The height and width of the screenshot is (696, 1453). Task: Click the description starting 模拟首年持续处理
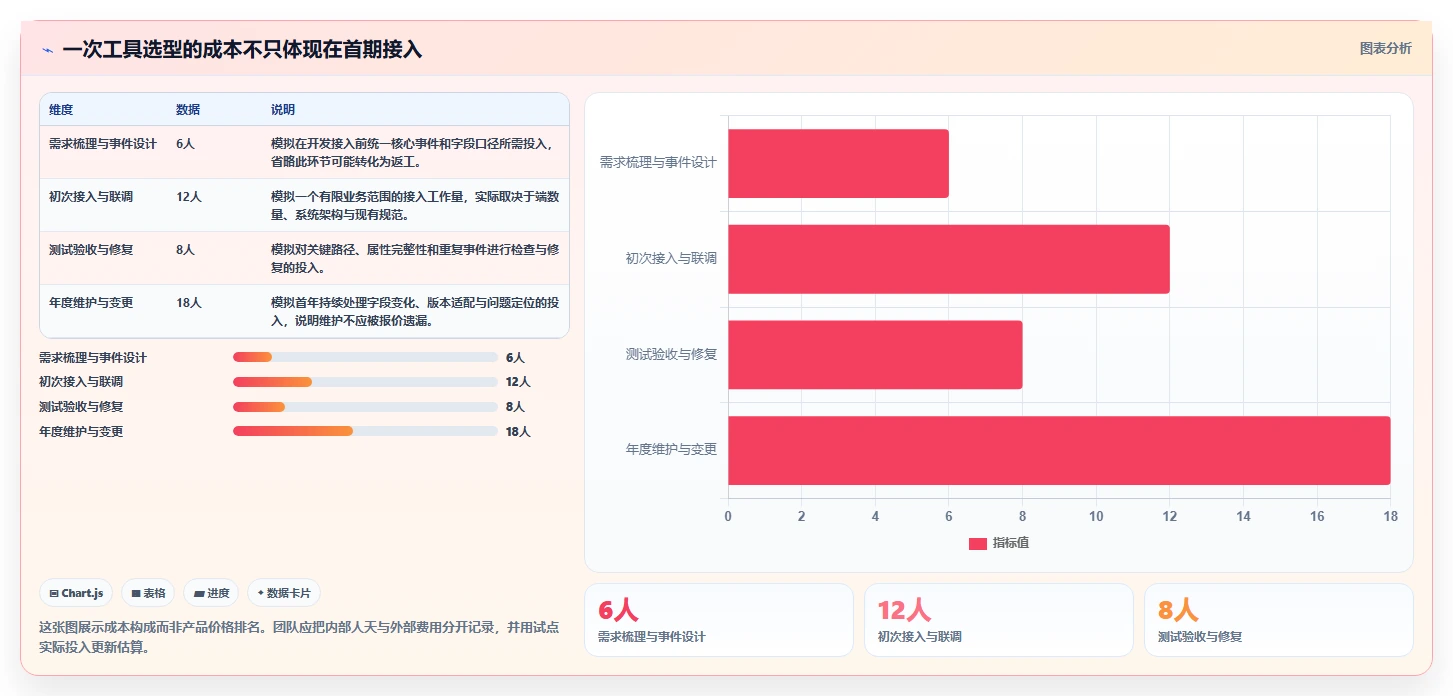coord(414,311)
